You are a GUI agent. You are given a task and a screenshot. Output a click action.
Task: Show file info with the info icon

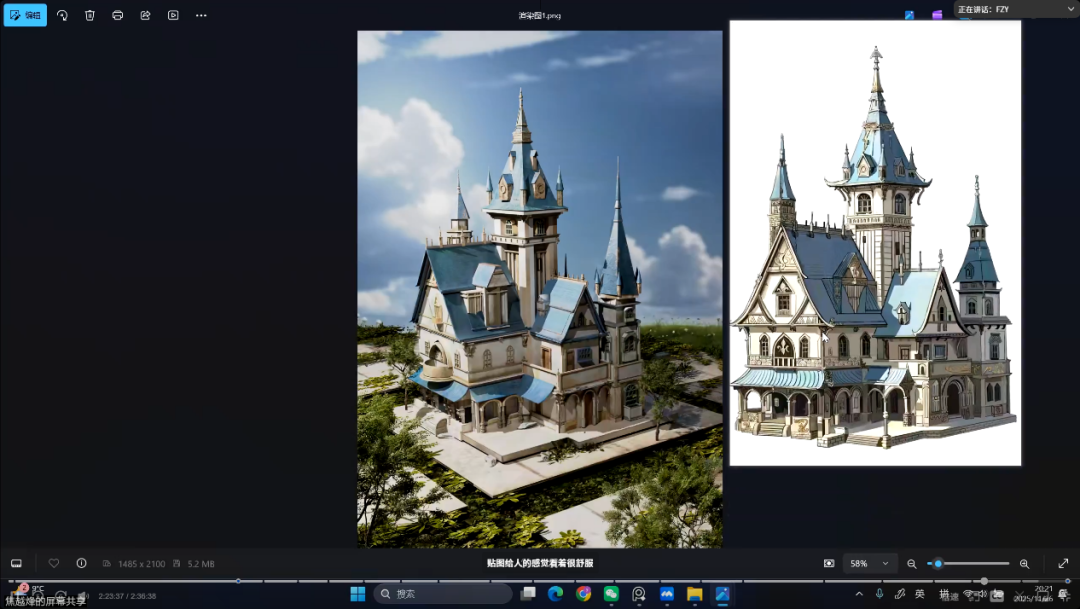tap(82, 563)
